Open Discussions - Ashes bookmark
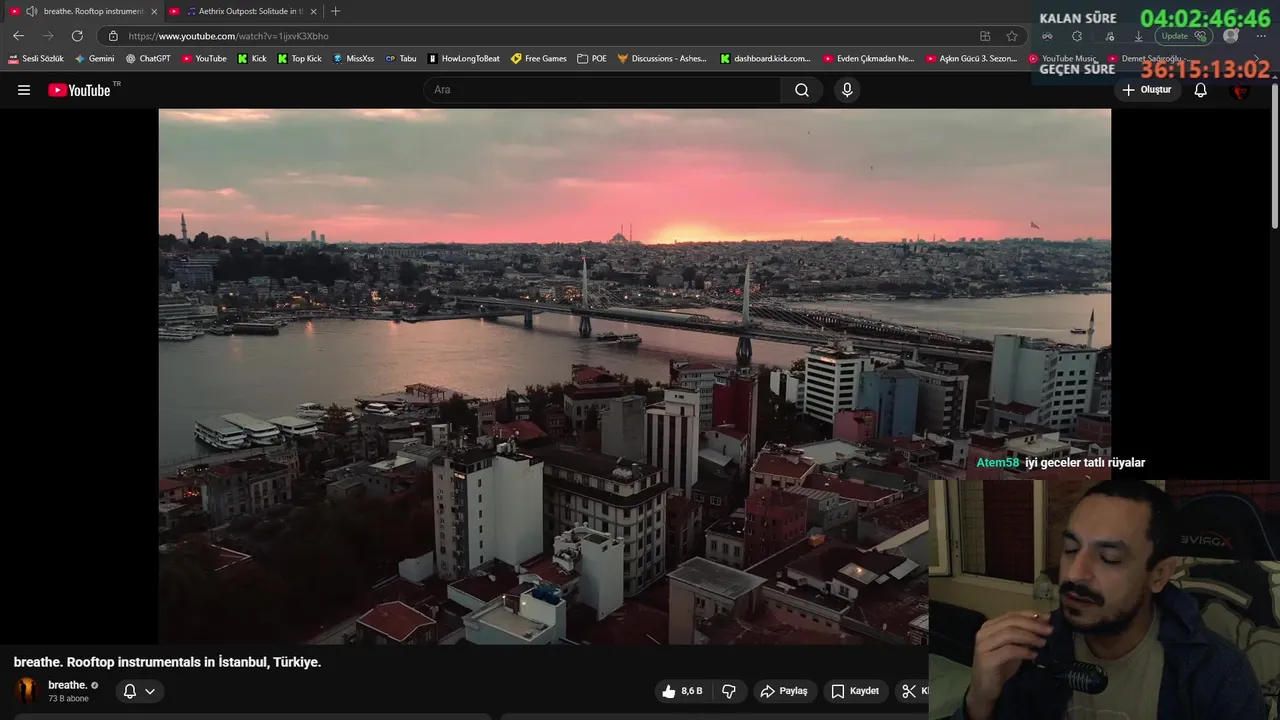The image size is (1280, 720). point(662,58)
